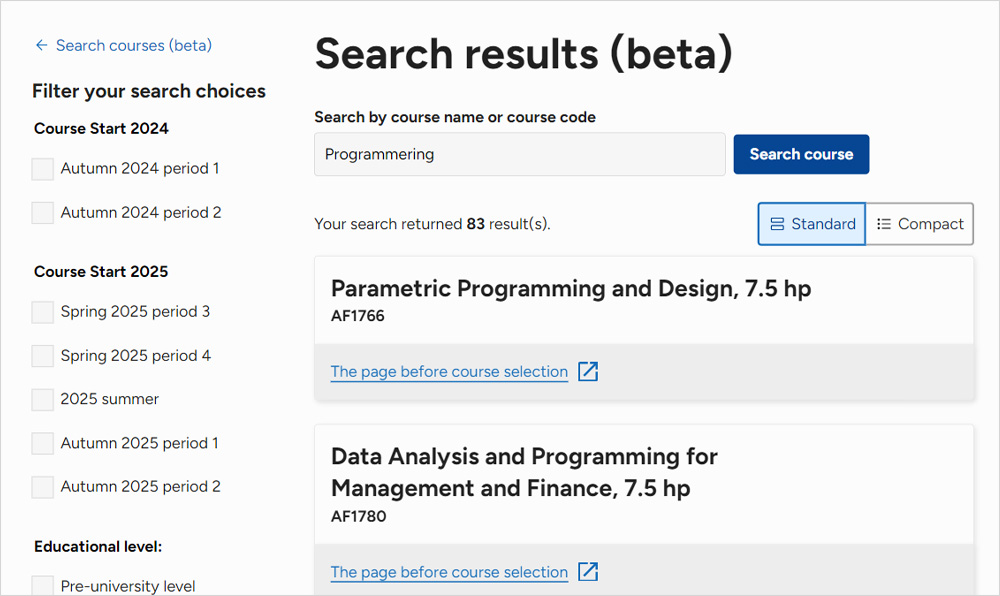Switch to Standard results view

pyautogui.click(x=812, y=224)
